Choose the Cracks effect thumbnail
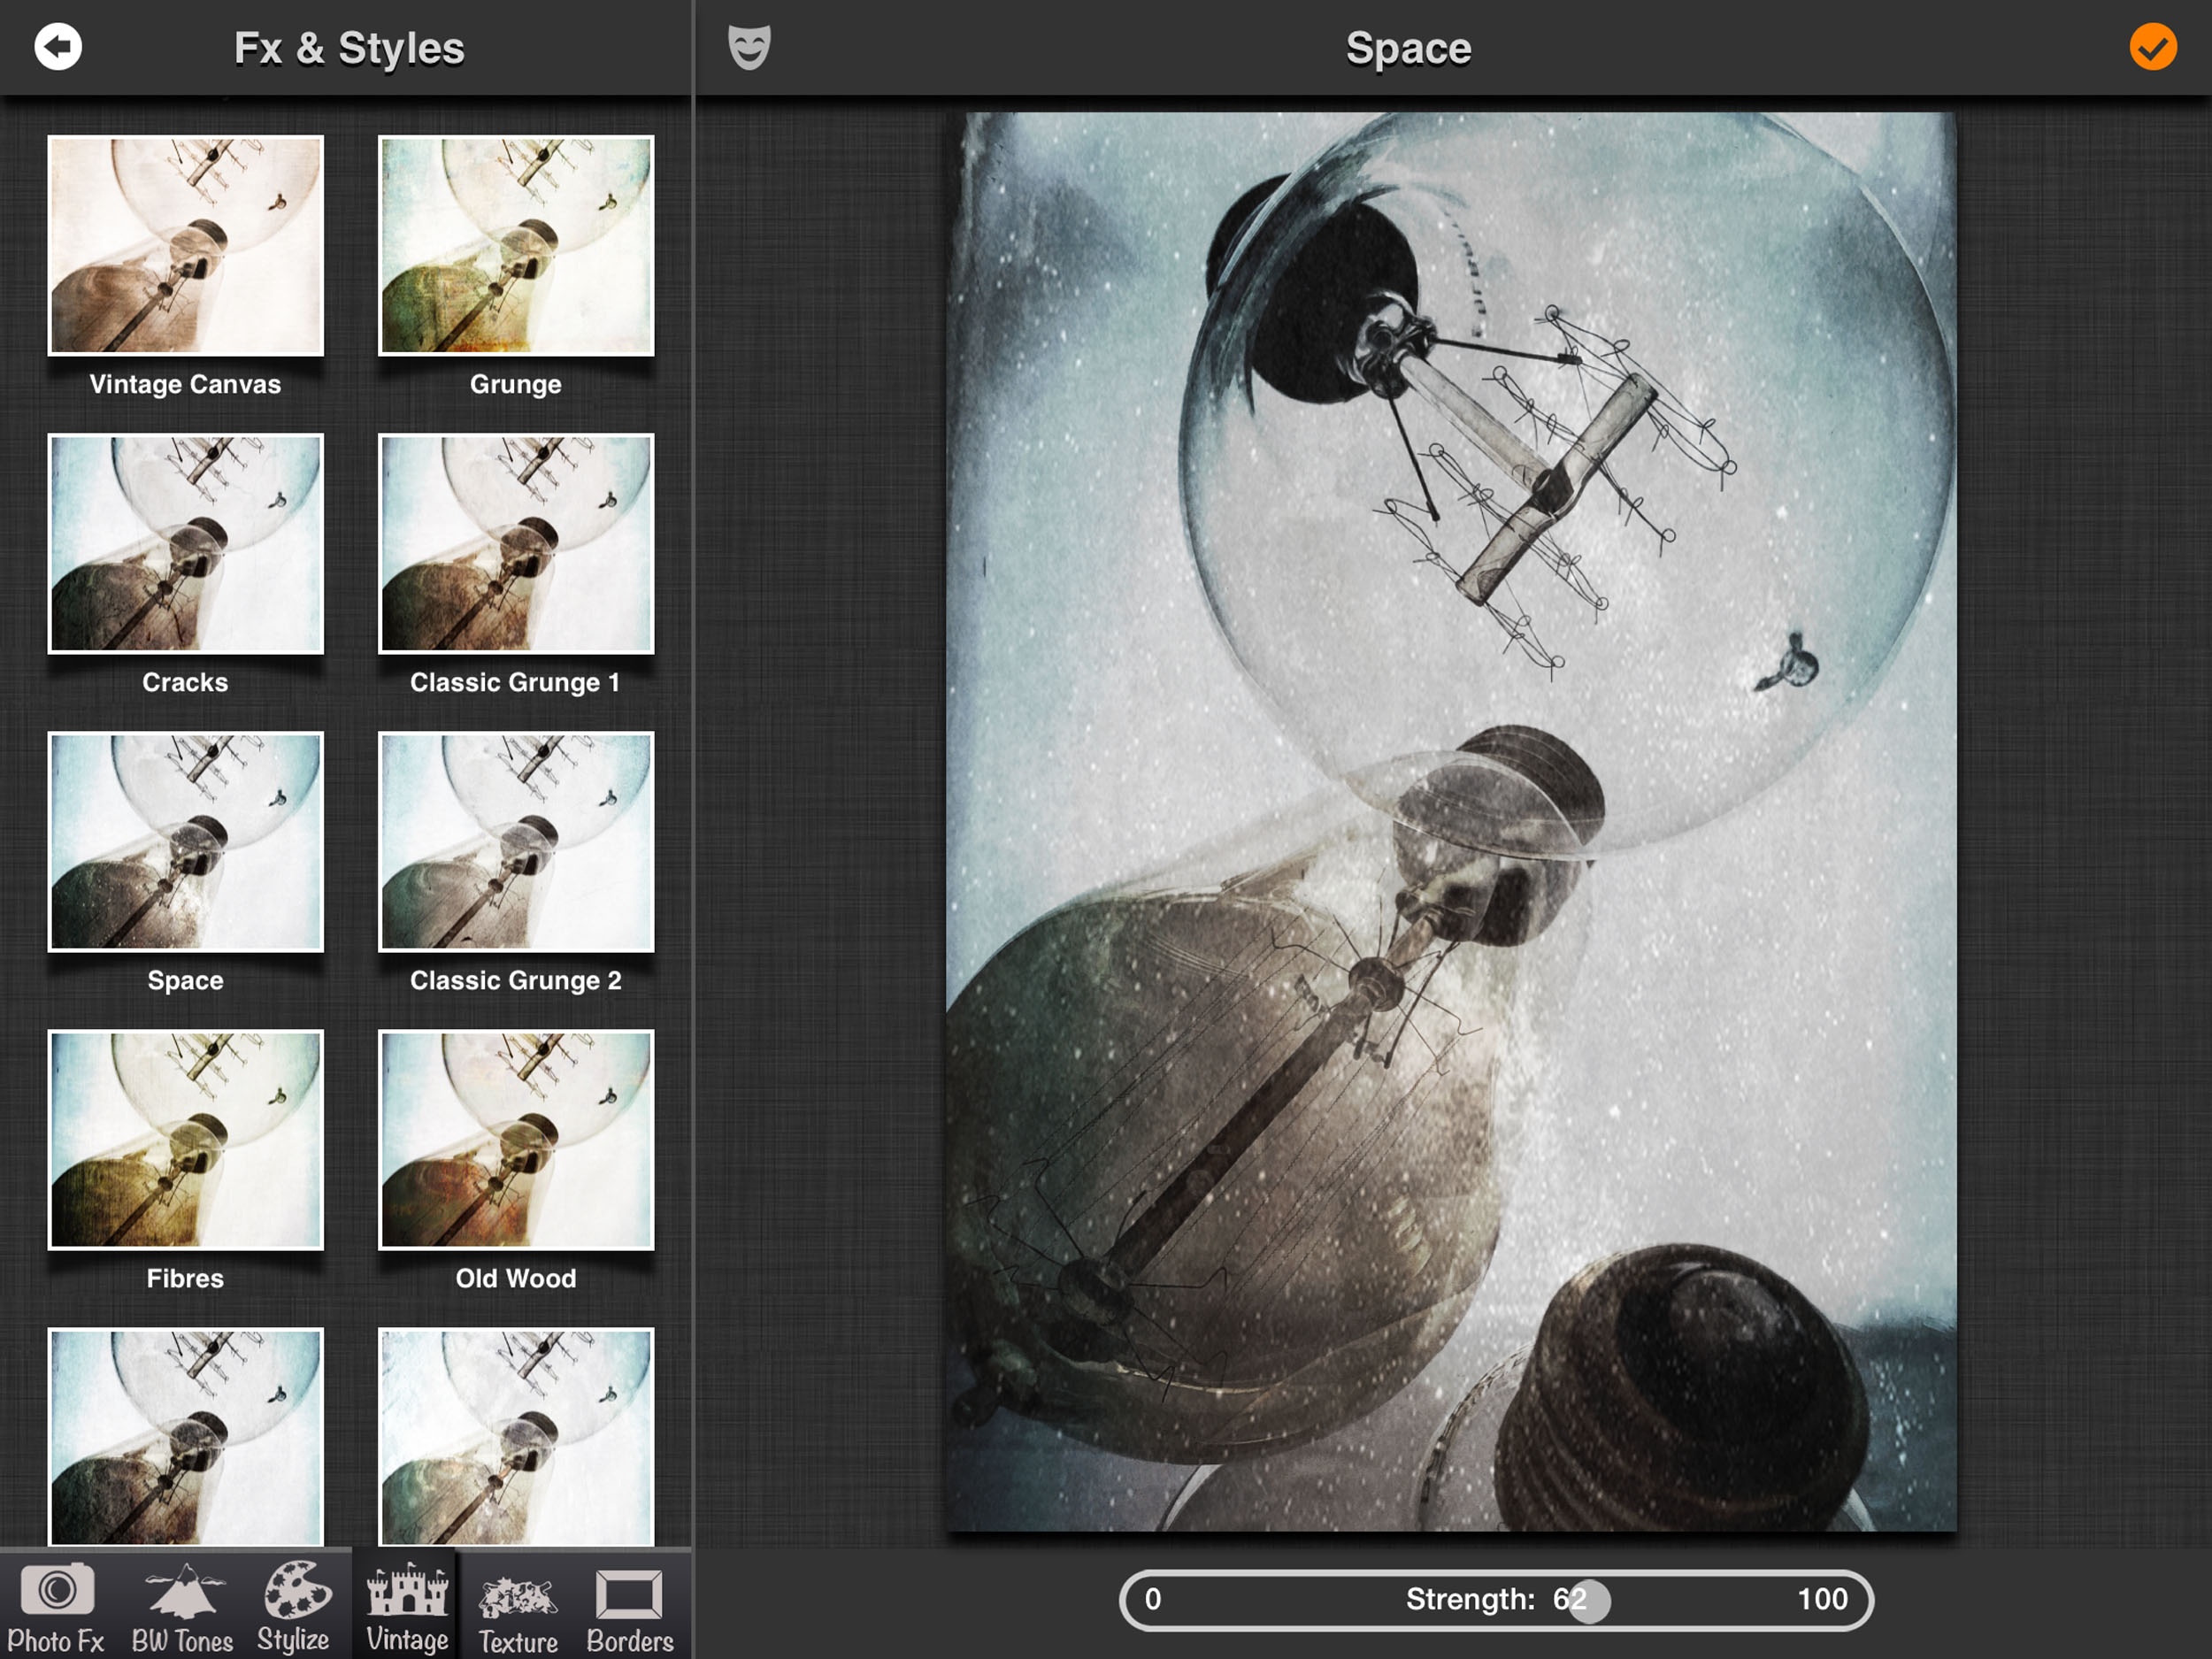 click(186, 544)
